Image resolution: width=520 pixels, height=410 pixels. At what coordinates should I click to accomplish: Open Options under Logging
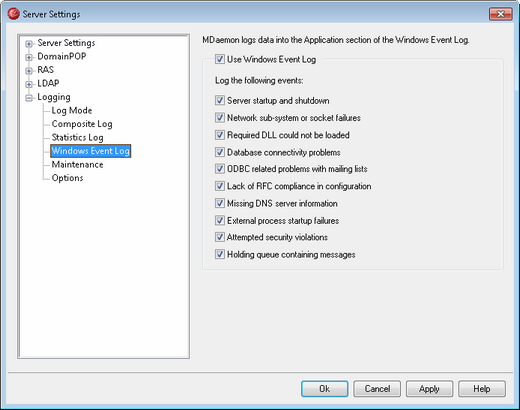pos(67,178)
